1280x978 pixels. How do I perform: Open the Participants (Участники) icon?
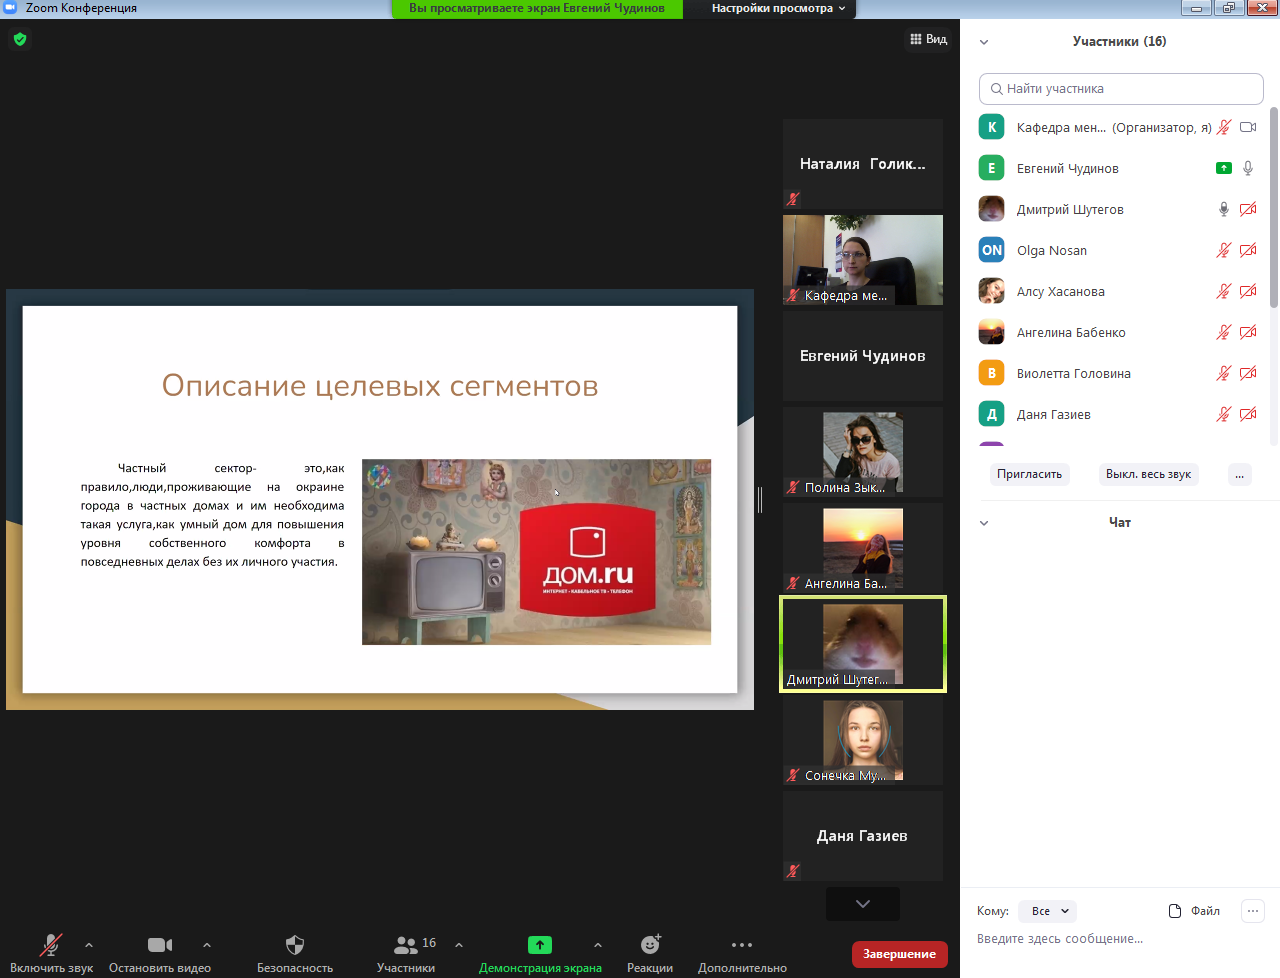click(406, 945)
